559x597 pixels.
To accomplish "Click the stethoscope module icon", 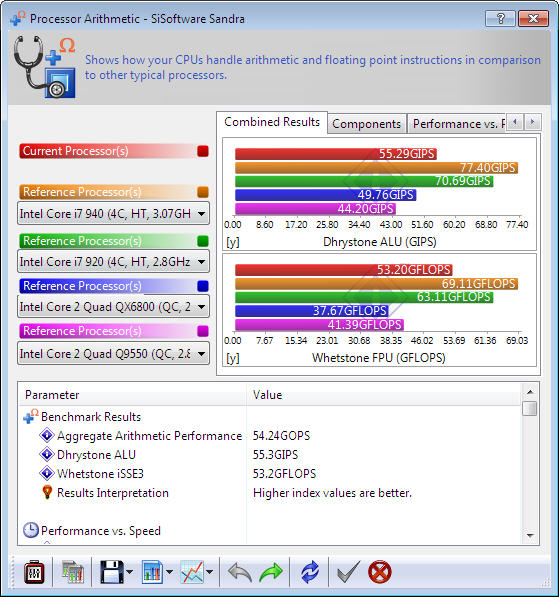I will (45, 67).
